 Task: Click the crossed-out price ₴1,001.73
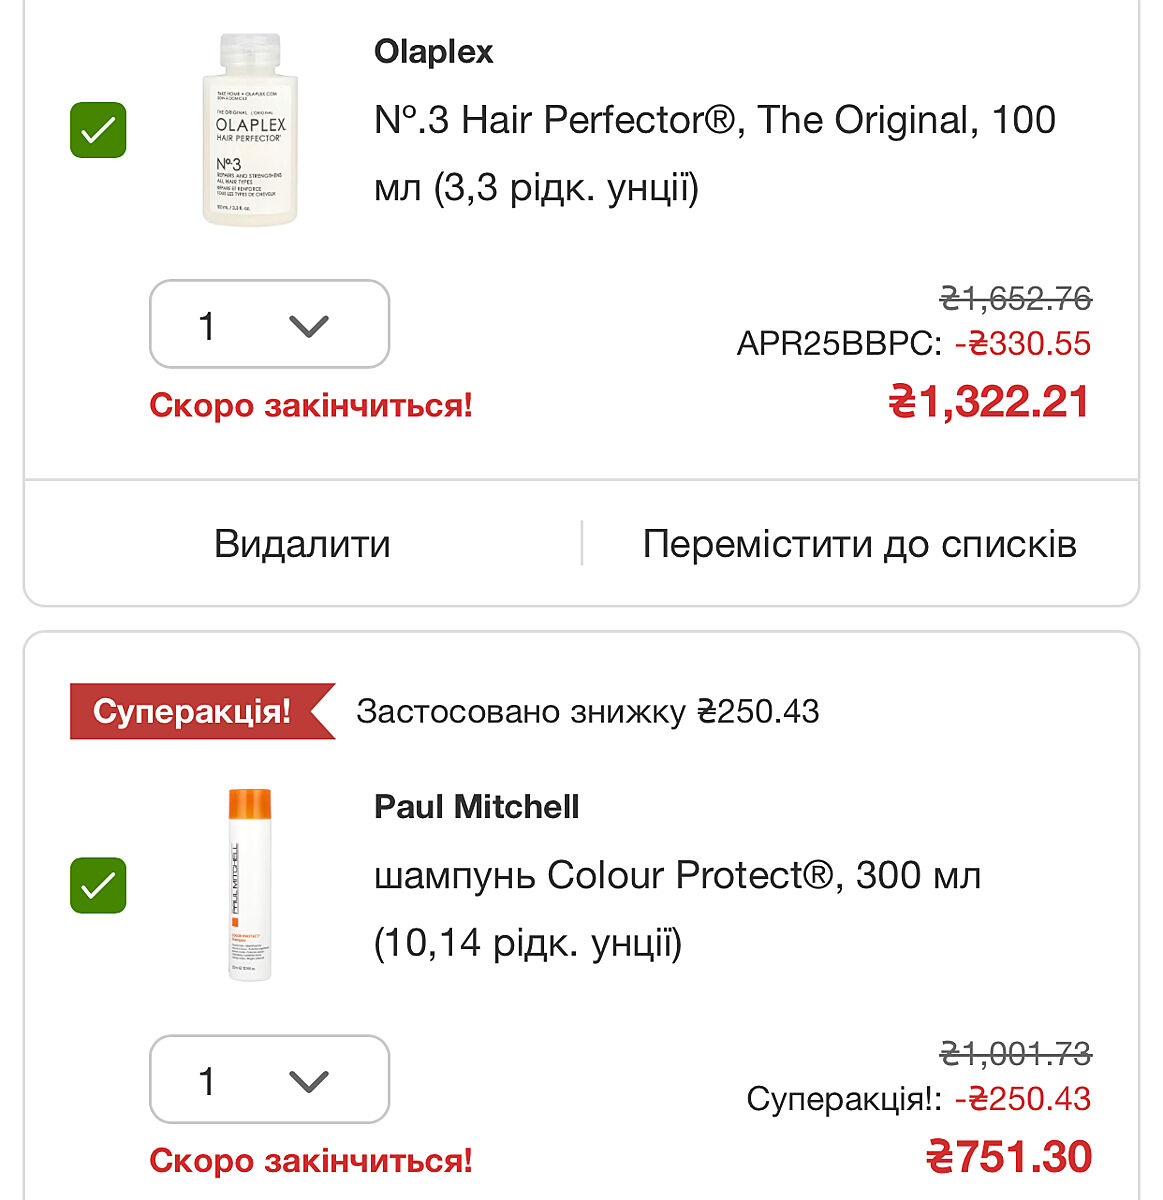(x=1015, y=1053)
